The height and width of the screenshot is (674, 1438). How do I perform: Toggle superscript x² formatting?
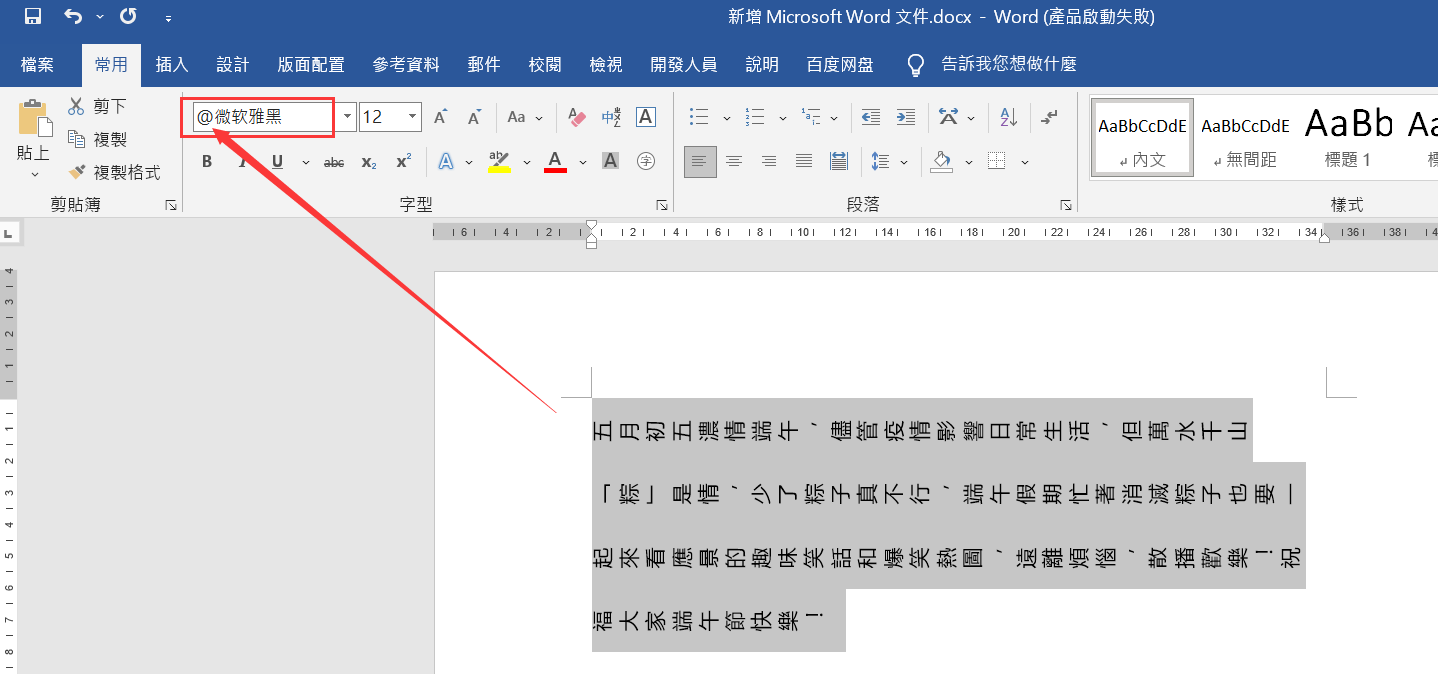403,161
